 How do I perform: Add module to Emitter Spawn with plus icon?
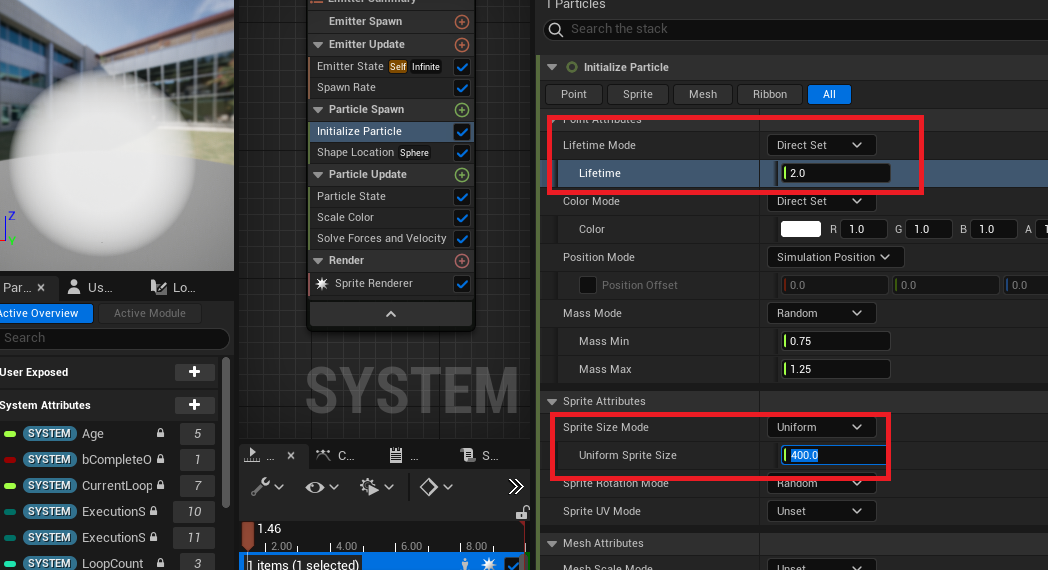pos(462,22)
